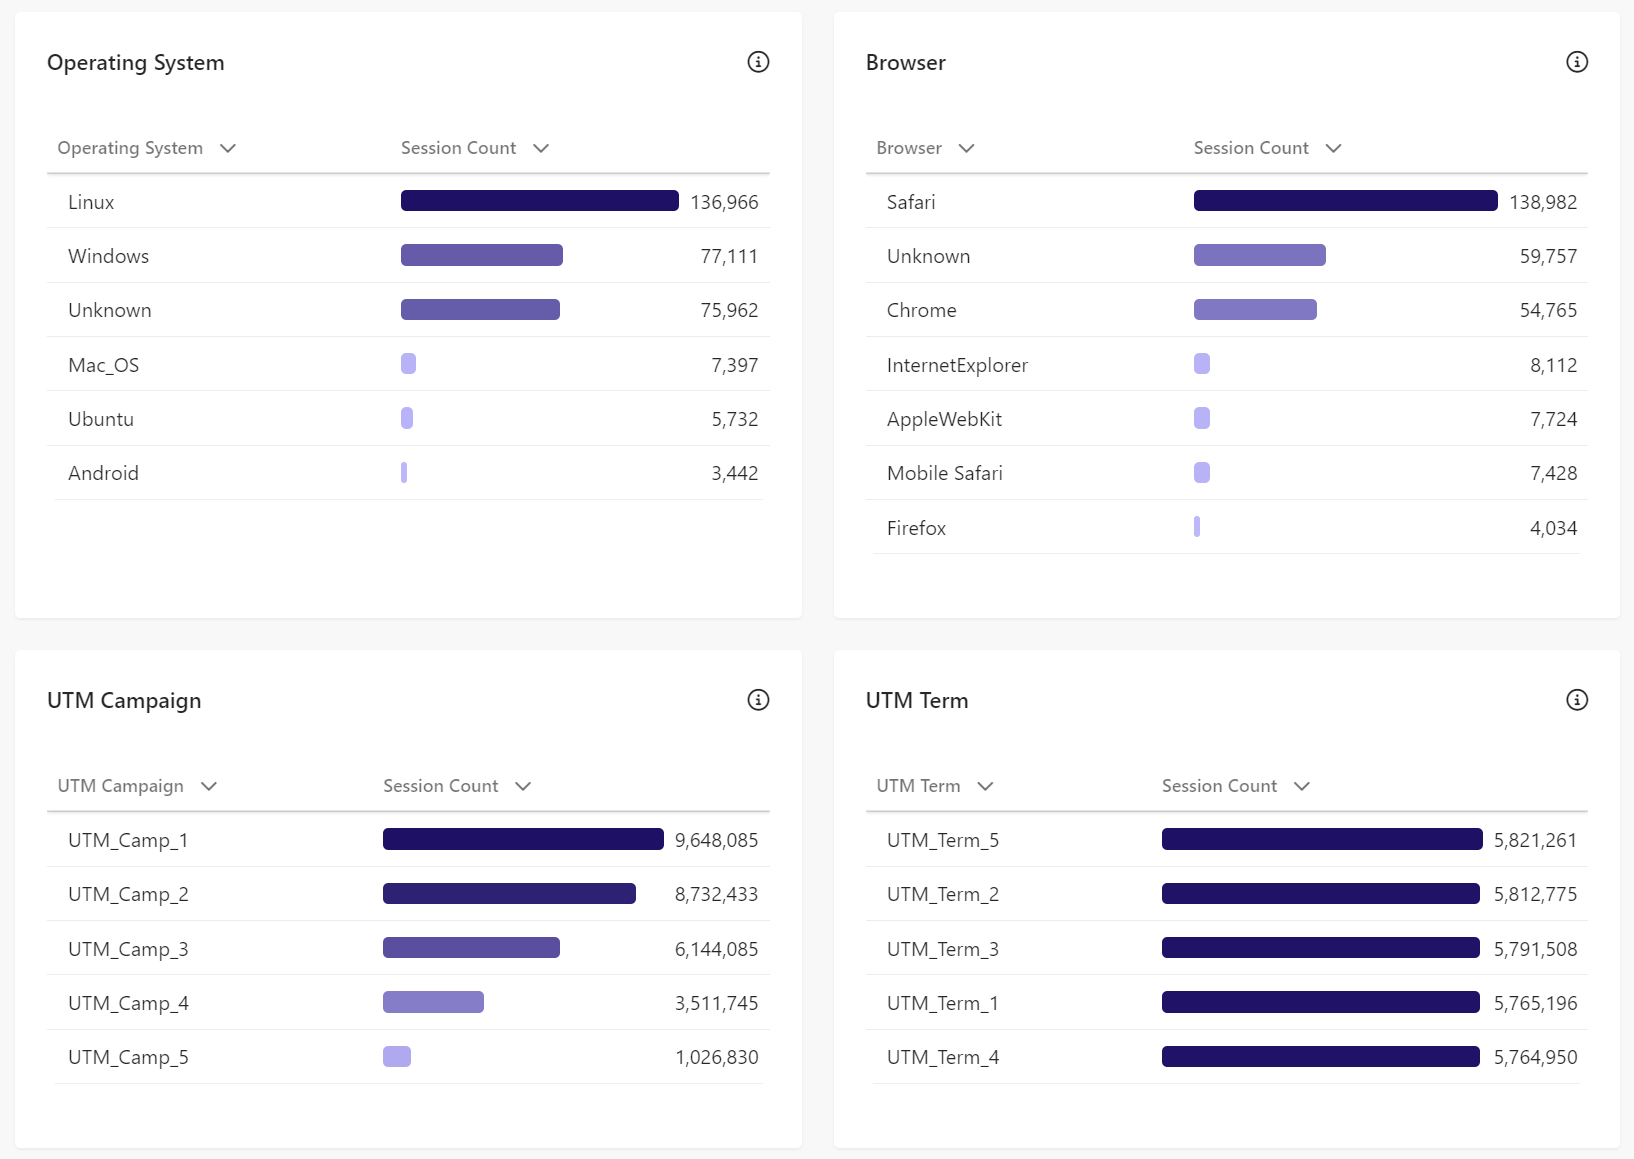Select the InternetExplorer row label
The image size is (1634, 1159).
point(957,365)
